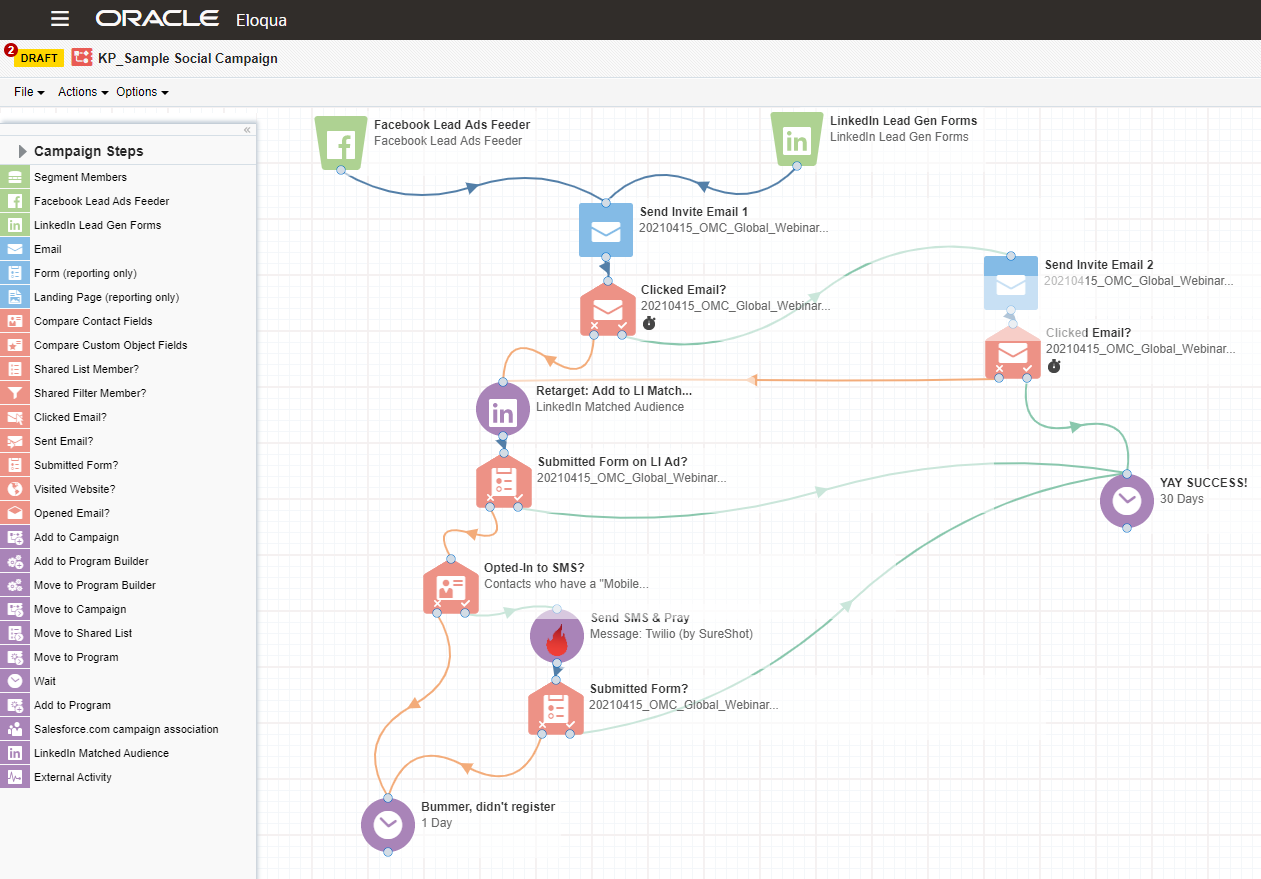
Task: Select Submitted Form on LI Ad? node
Action: click(x=504, y=481)
